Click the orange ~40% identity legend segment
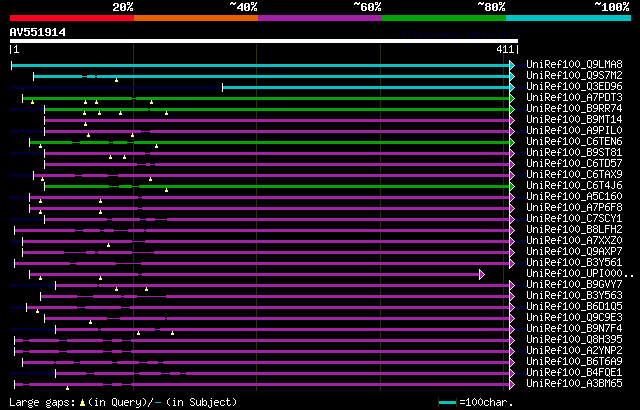Image resolution: width=640 pixels, height=410 pixels. click(196, 18)
